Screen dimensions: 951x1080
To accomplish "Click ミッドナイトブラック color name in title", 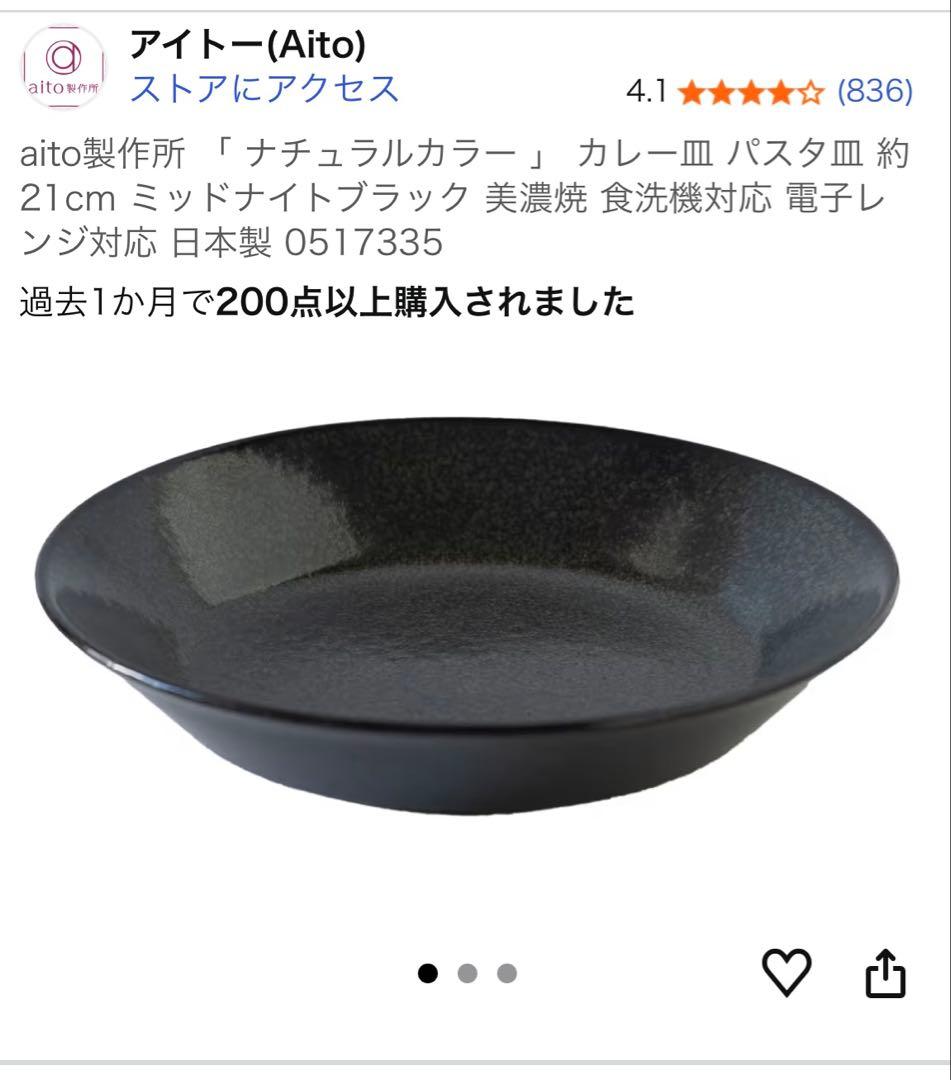I will click(300, 198).
